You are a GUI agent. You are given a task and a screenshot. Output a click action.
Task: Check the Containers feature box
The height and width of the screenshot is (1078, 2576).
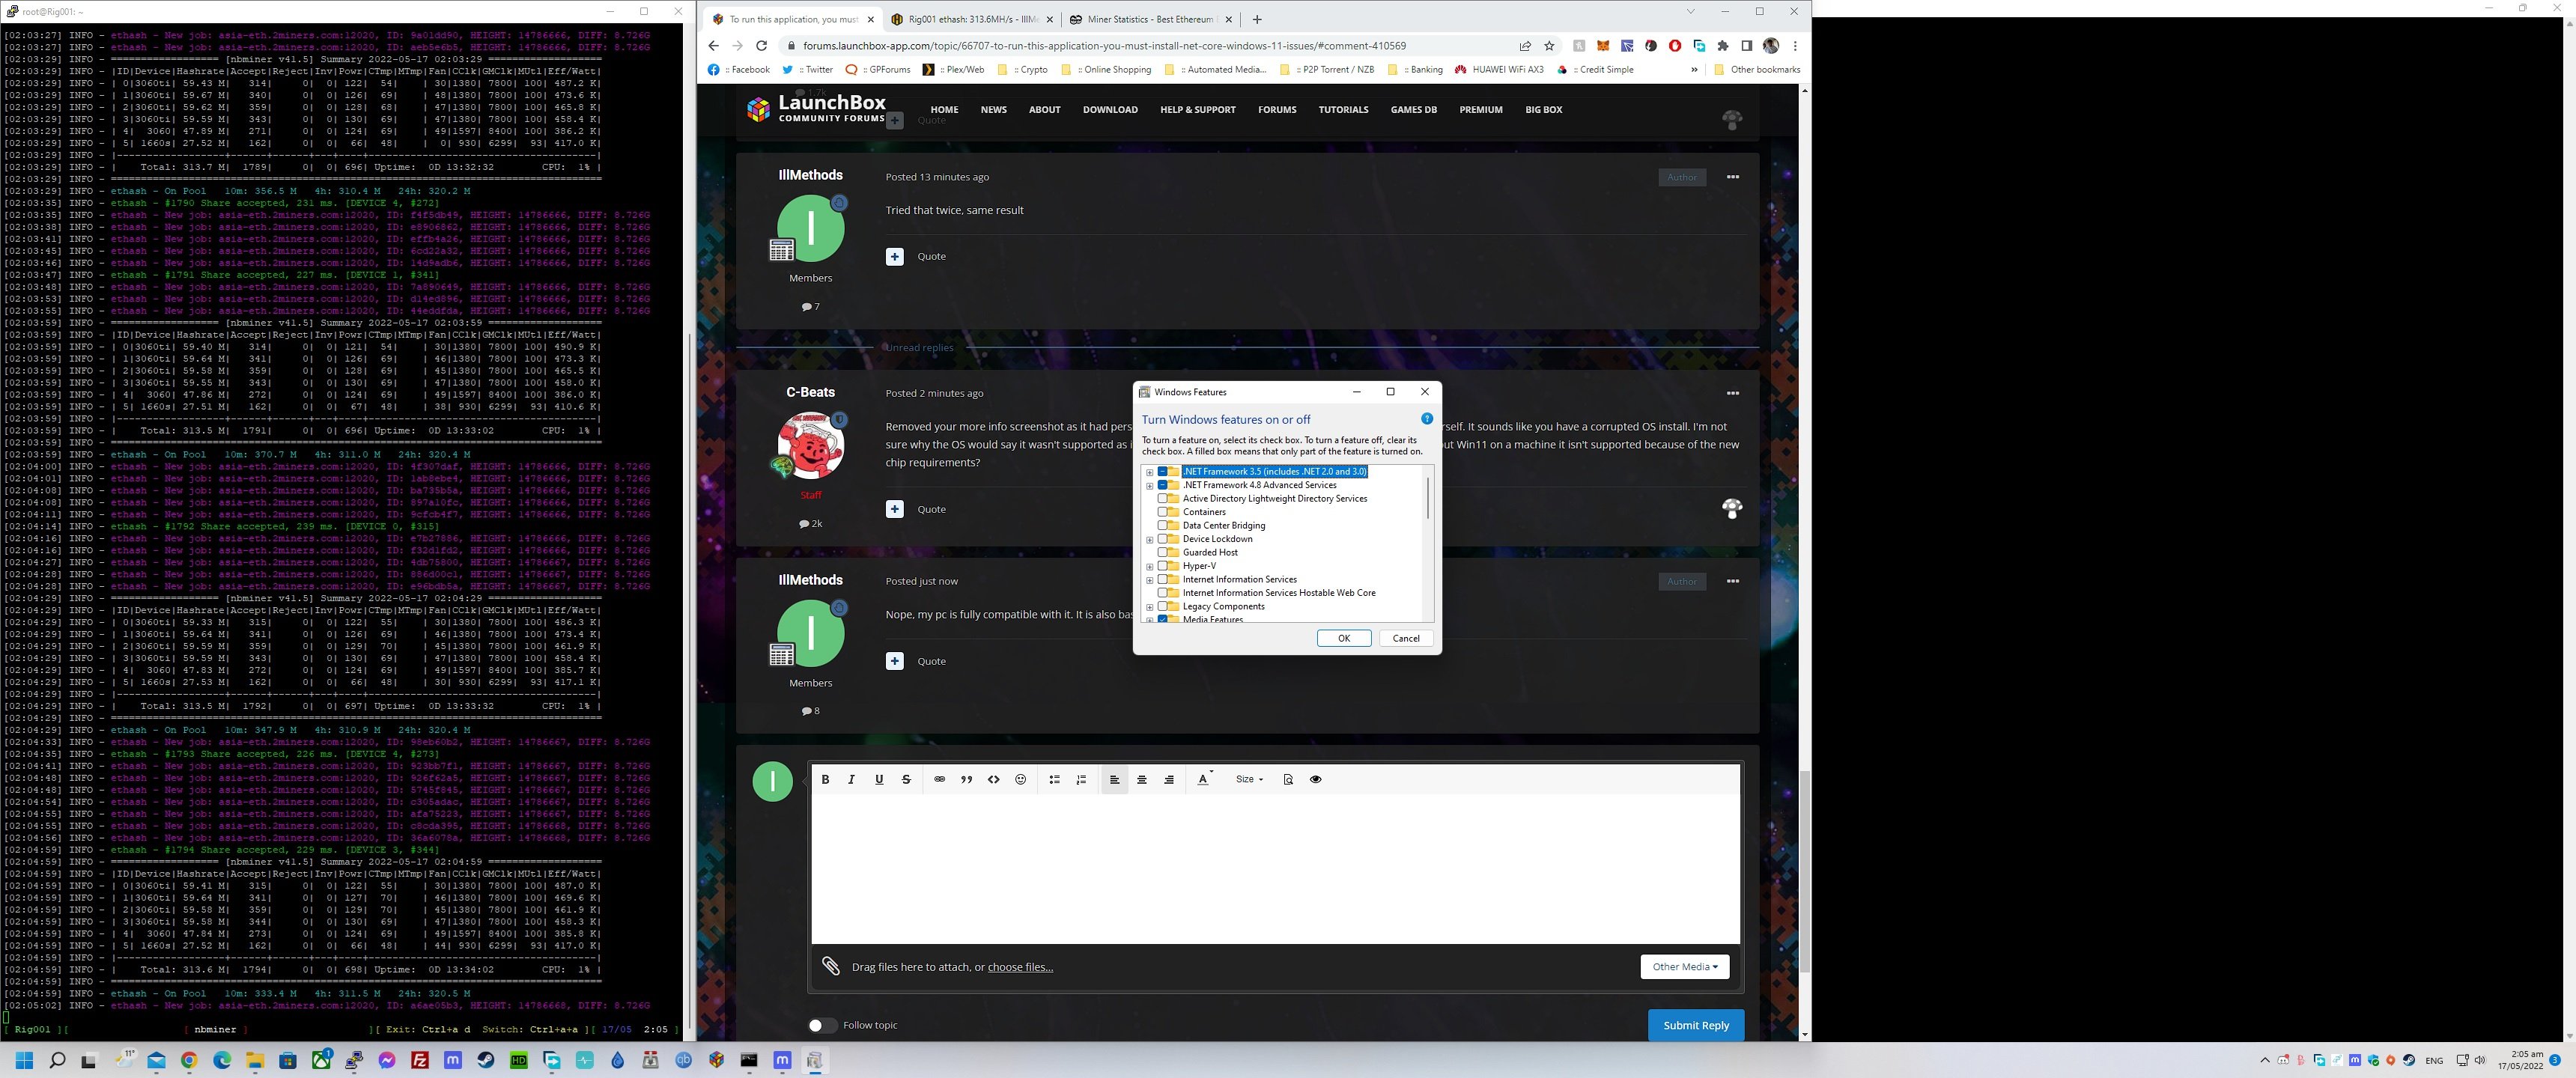[1163, 512]
